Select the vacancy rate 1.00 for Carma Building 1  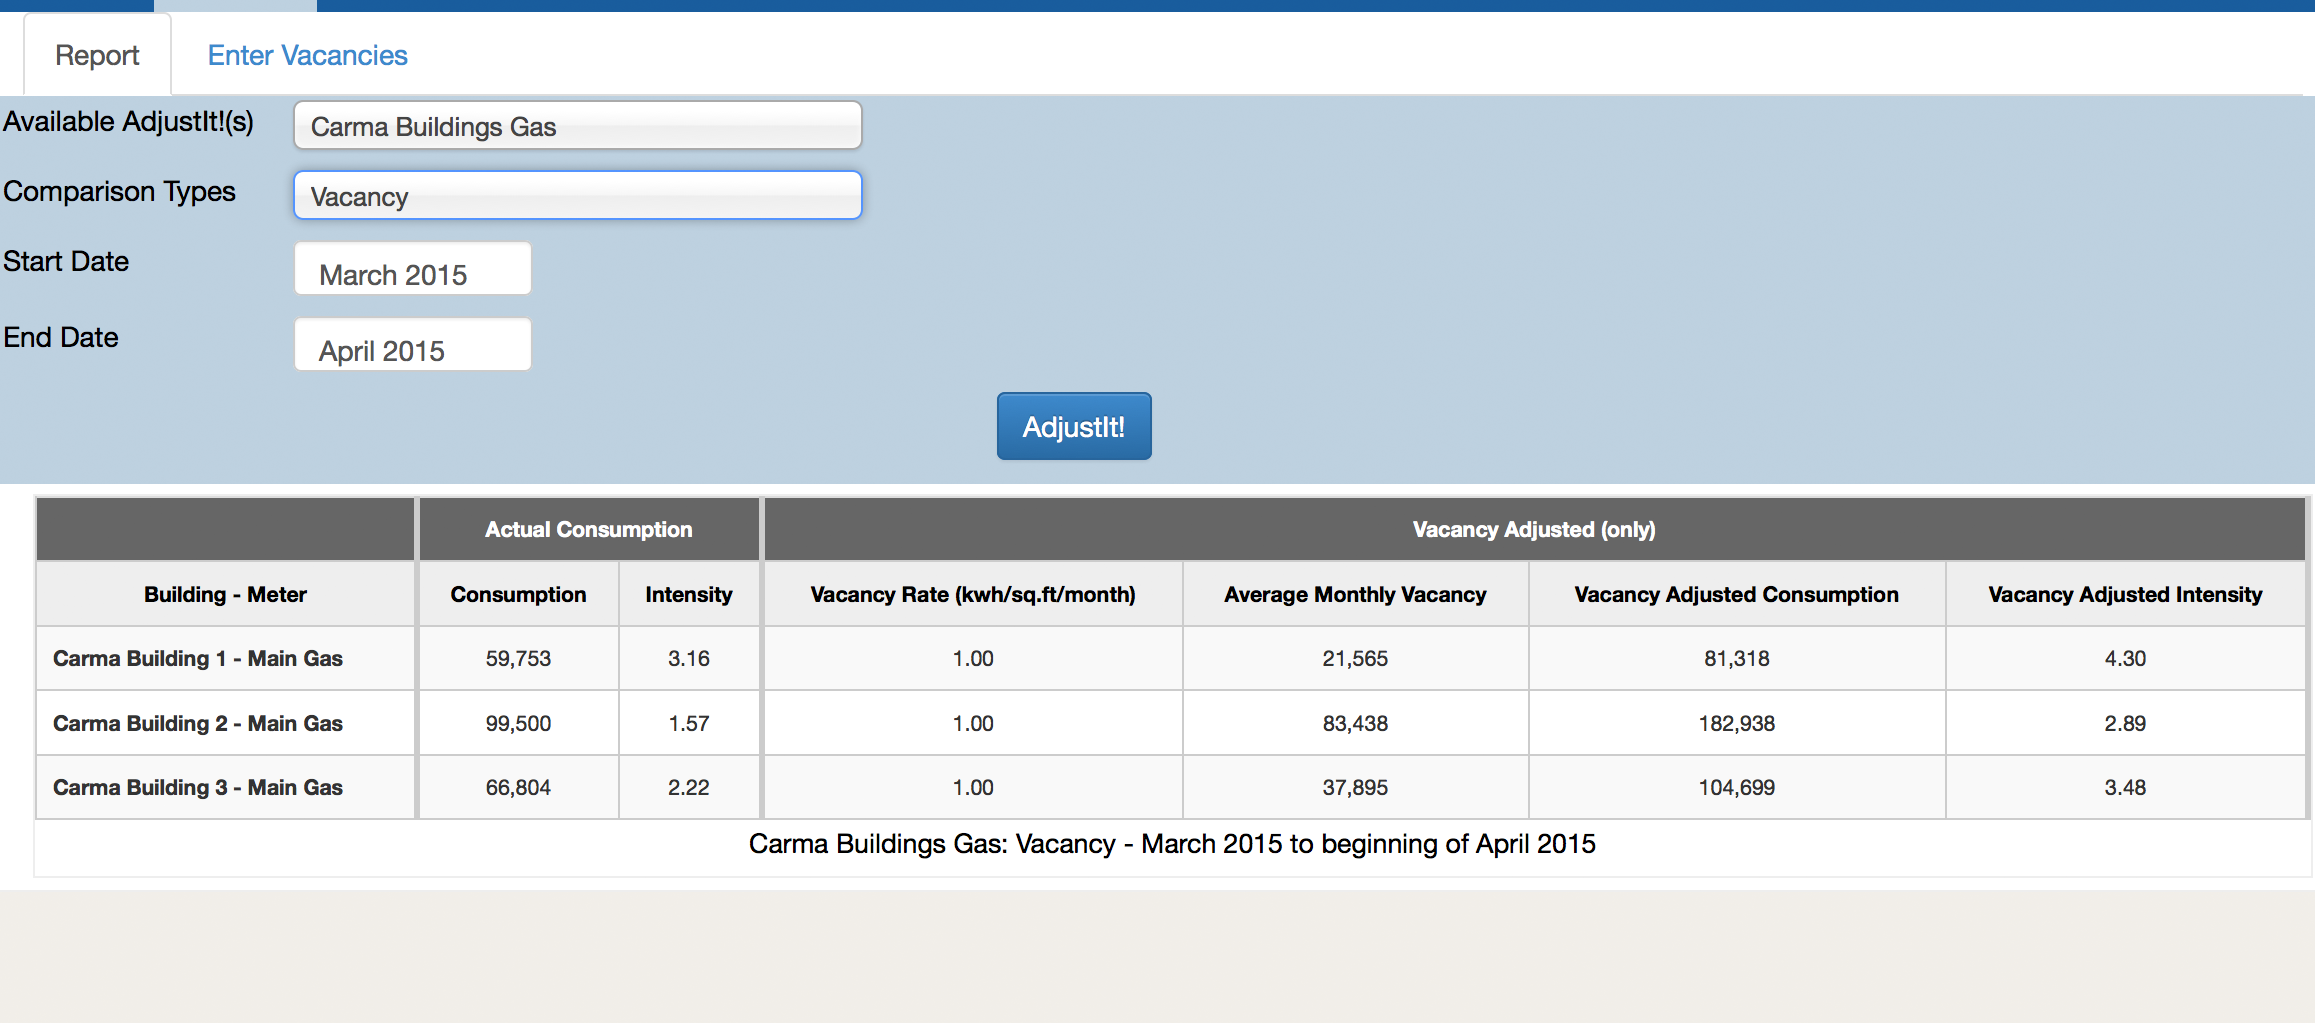click(973, 658)
